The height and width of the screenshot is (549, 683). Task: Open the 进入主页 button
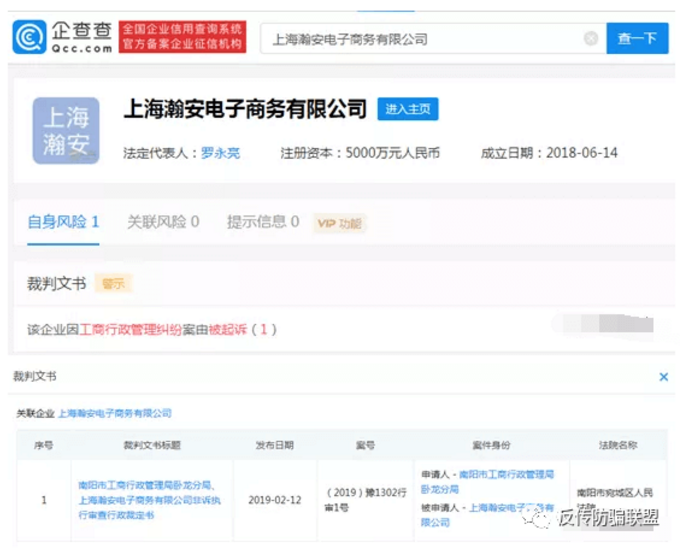[x=408, y=109]
